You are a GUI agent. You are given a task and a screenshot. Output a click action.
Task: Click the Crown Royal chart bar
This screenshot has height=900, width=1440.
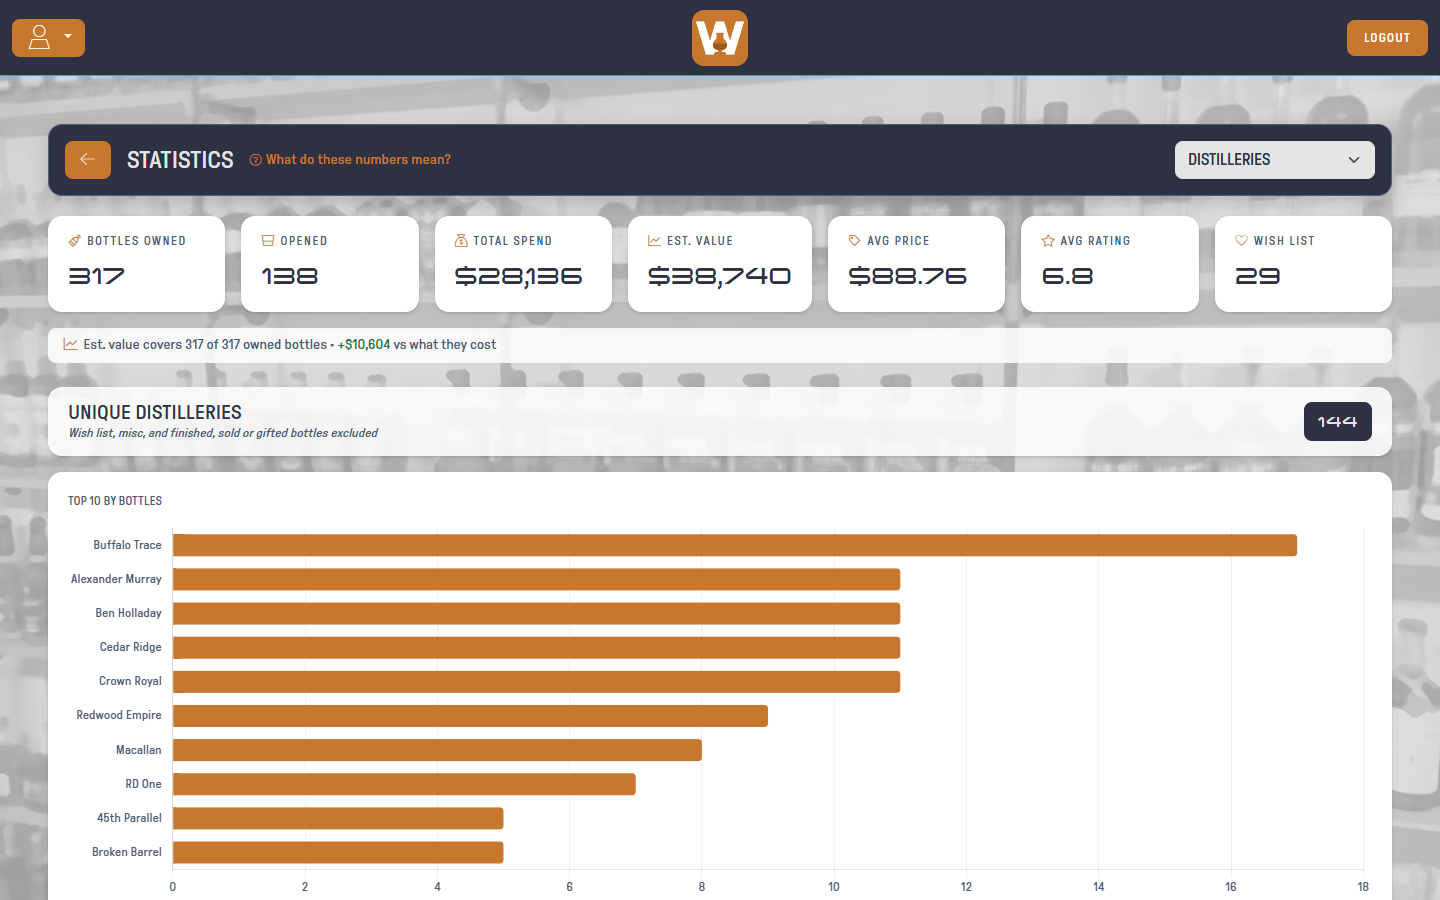[536, 682]
